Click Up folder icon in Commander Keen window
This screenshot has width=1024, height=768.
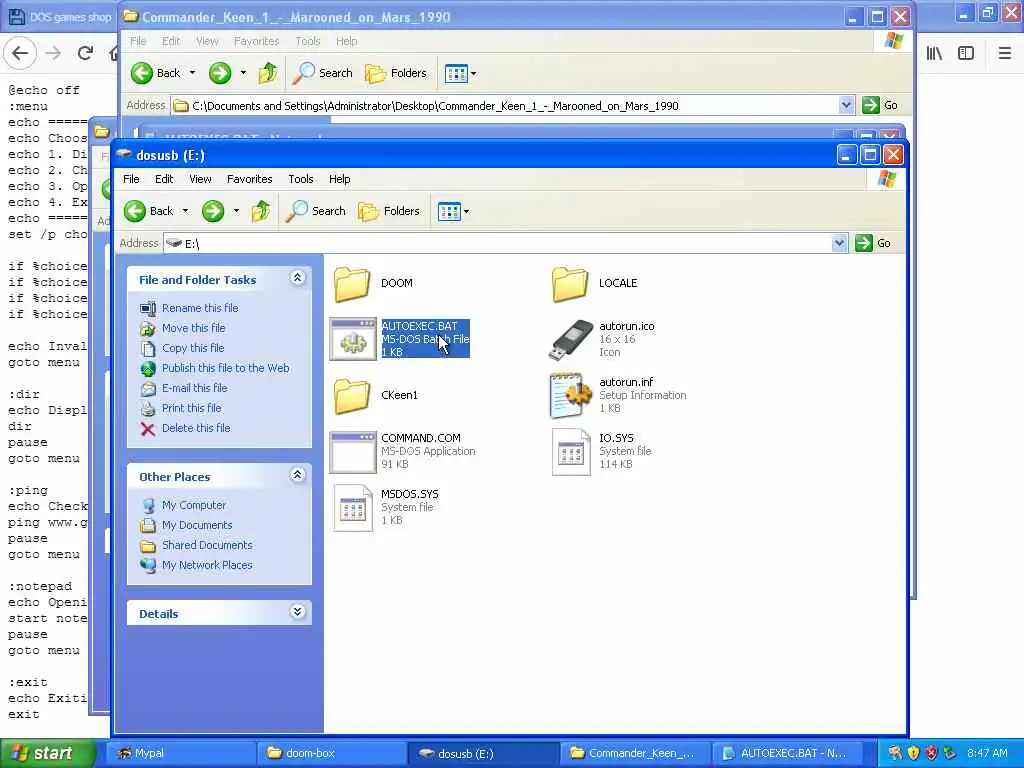268,73
